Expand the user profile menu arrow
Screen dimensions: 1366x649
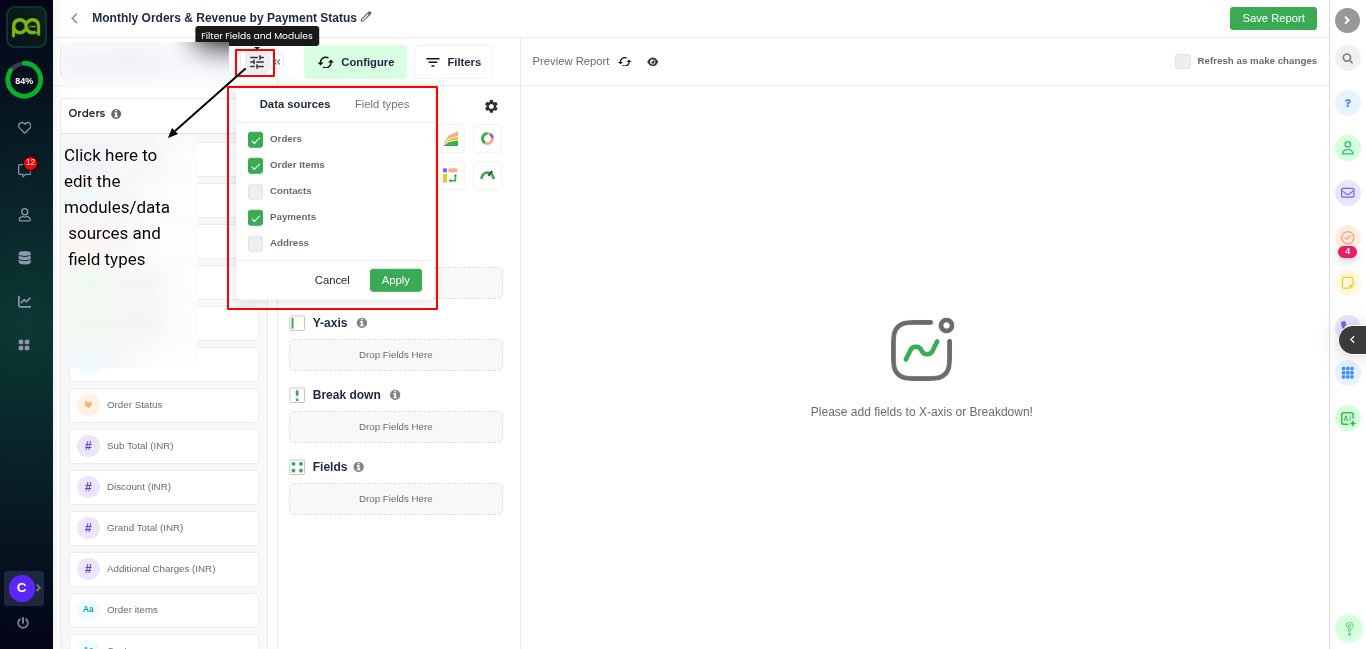39,588
